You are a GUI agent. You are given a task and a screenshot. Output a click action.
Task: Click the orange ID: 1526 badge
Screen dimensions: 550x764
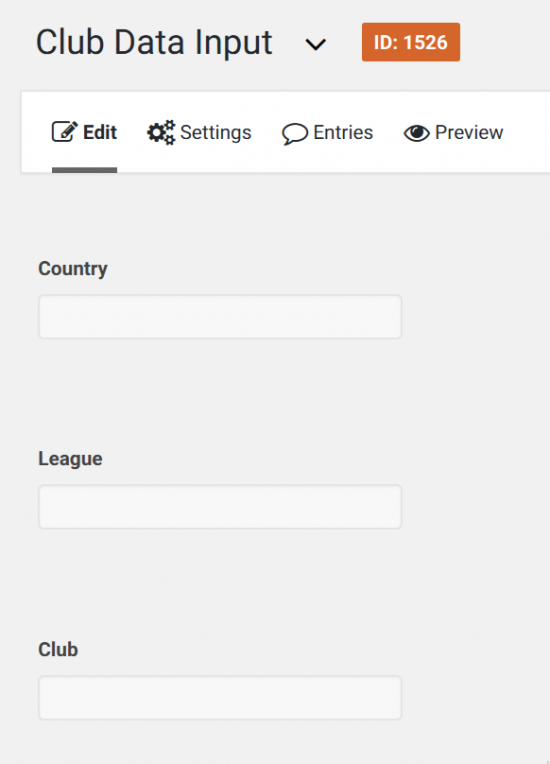click(411, 42)
